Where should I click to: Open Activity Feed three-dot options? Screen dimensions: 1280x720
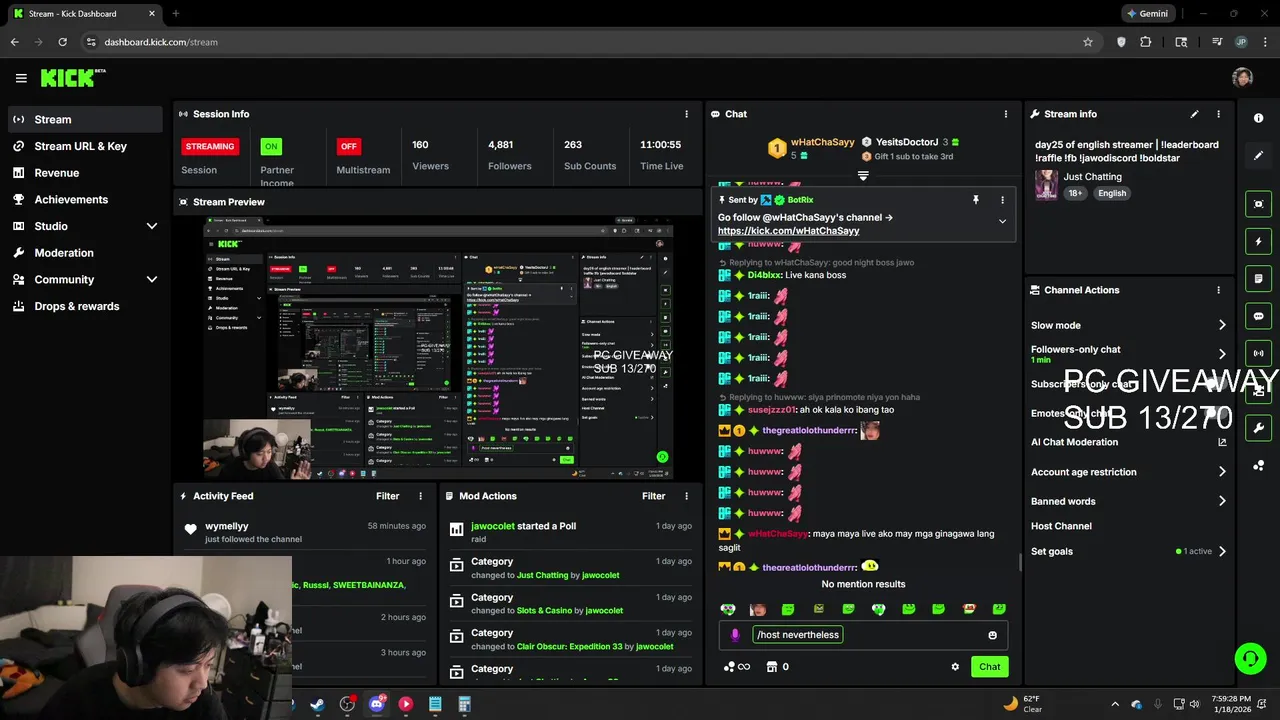[420, 496]
